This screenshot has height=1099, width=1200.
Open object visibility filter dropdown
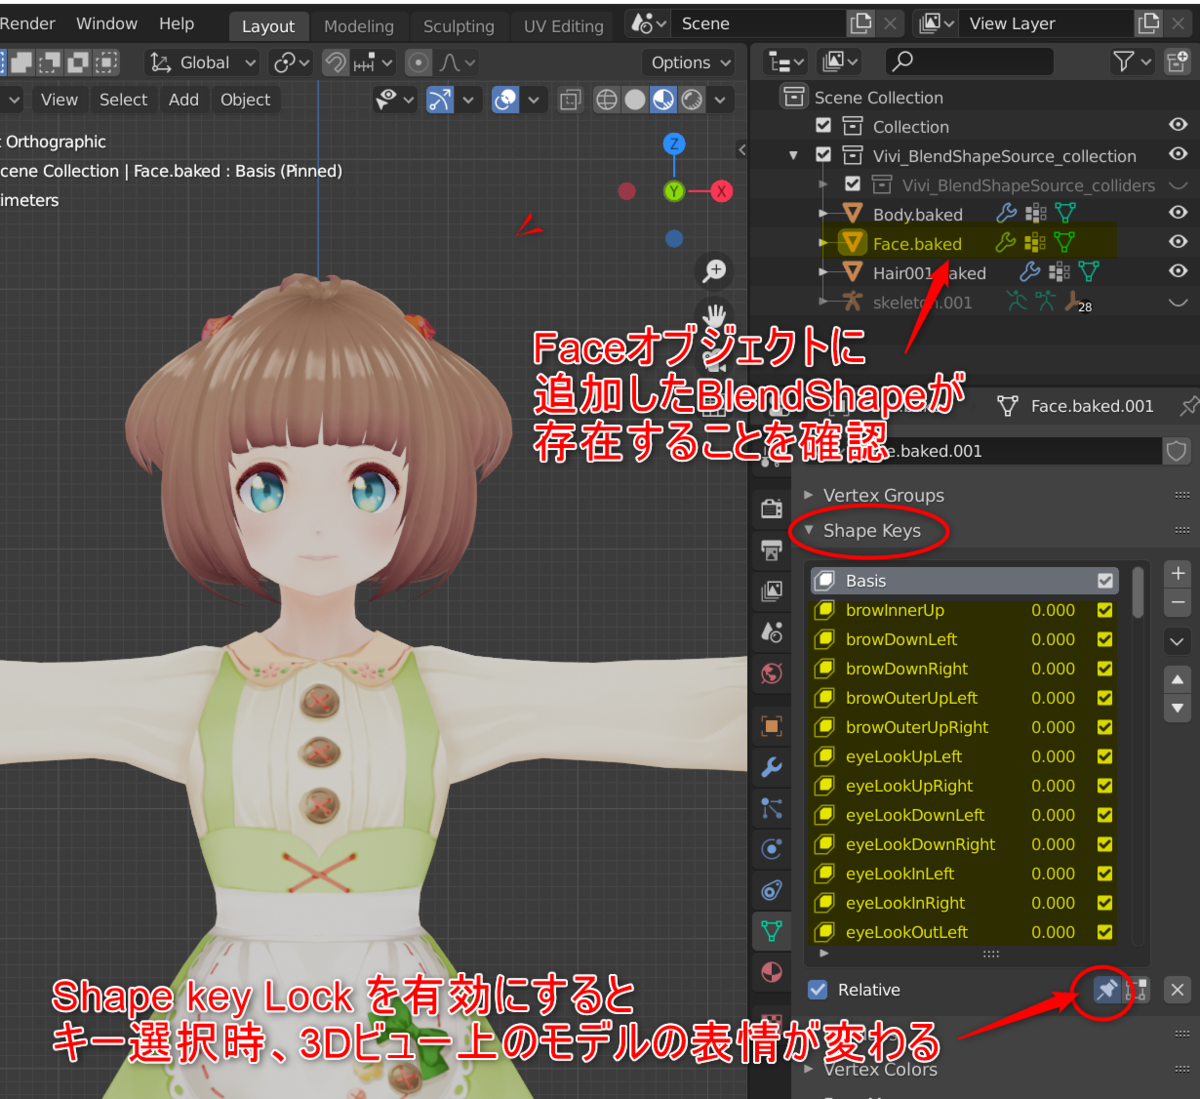[x=395, y=100]
